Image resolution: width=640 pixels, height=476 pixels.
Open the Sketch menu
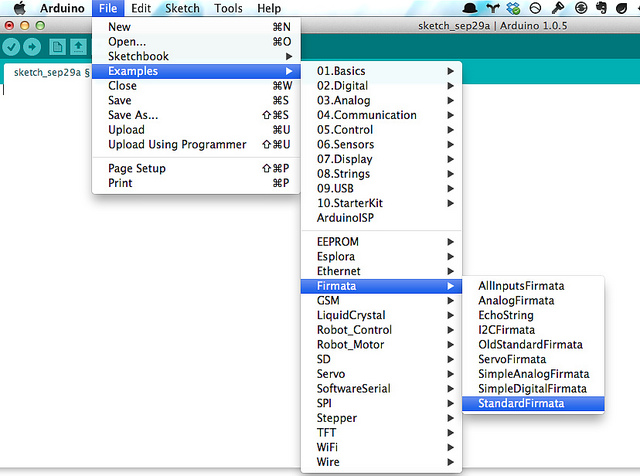tap(182, 8)
